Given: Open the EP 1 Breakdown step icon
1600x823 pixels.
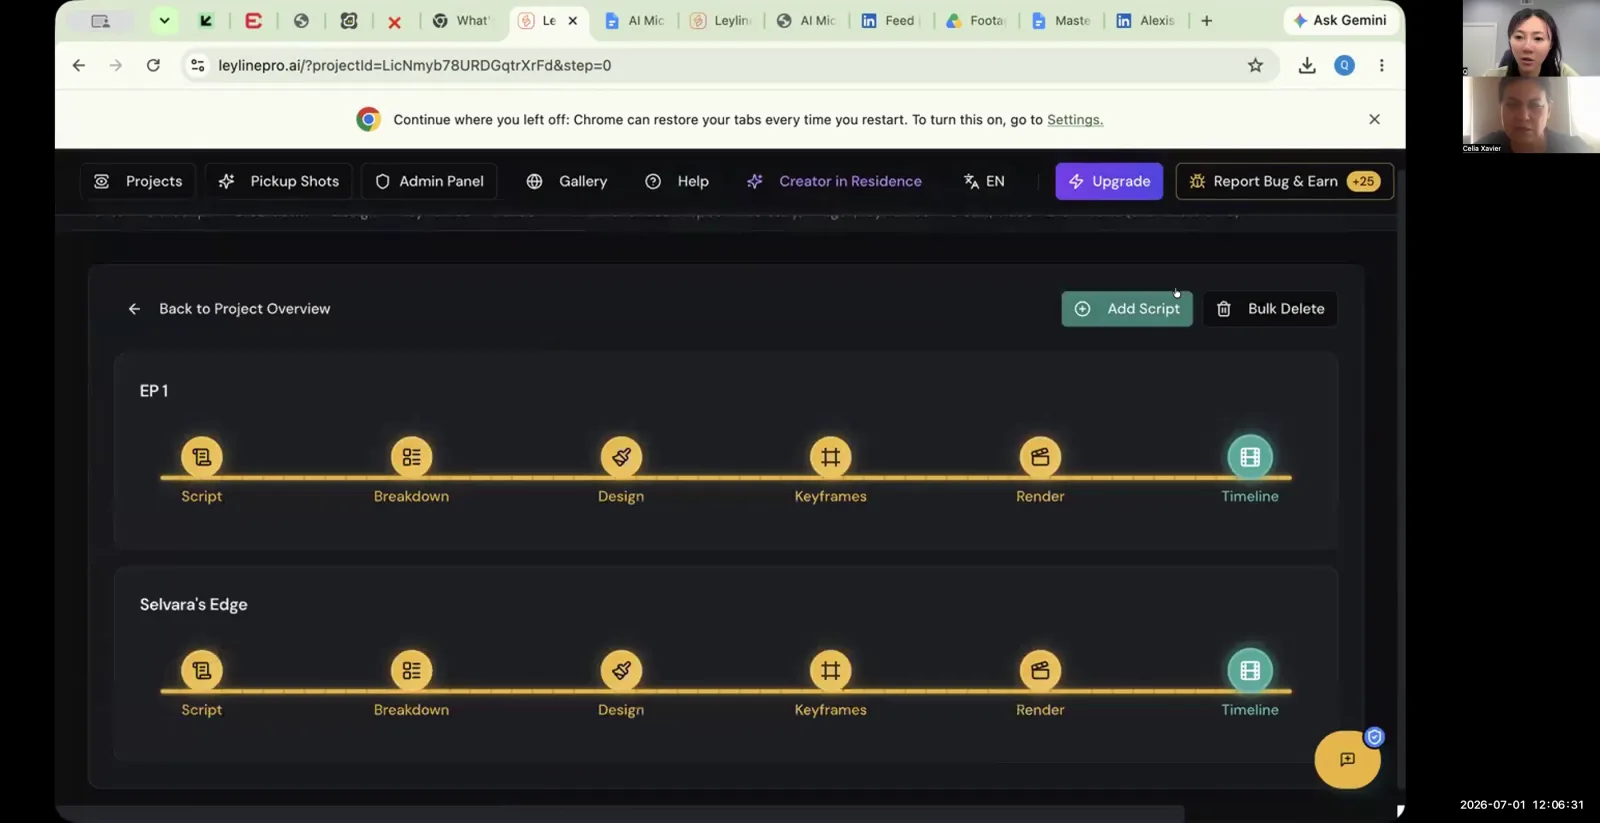Looking at the screenshot, I should pyautogui.click(x=411, y=457).
